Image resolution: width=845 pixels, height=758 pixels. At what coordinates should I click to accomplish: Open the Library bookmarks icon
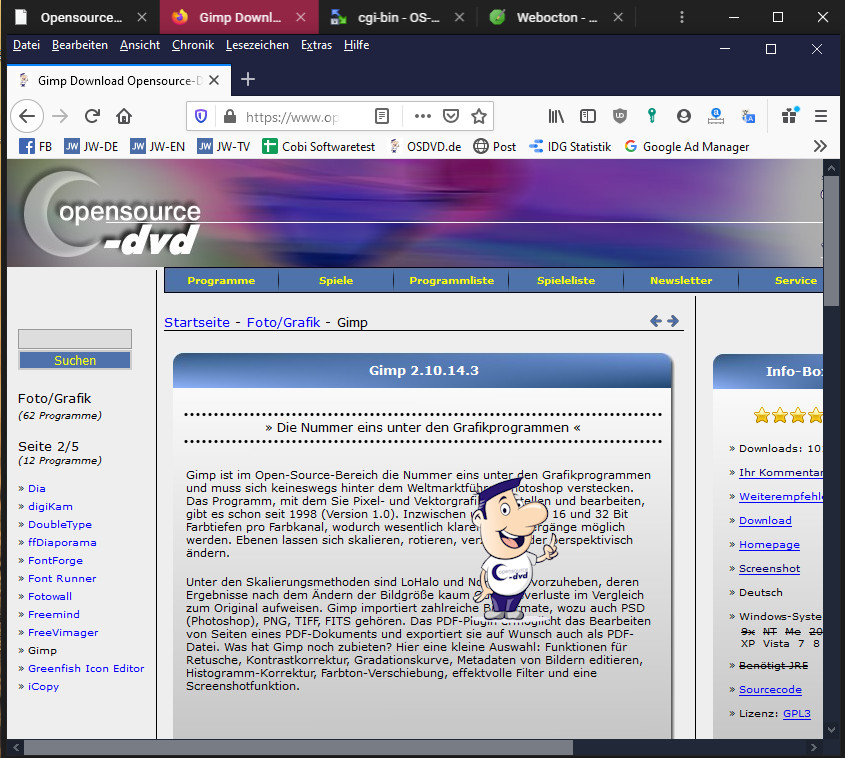coord(557,116)
